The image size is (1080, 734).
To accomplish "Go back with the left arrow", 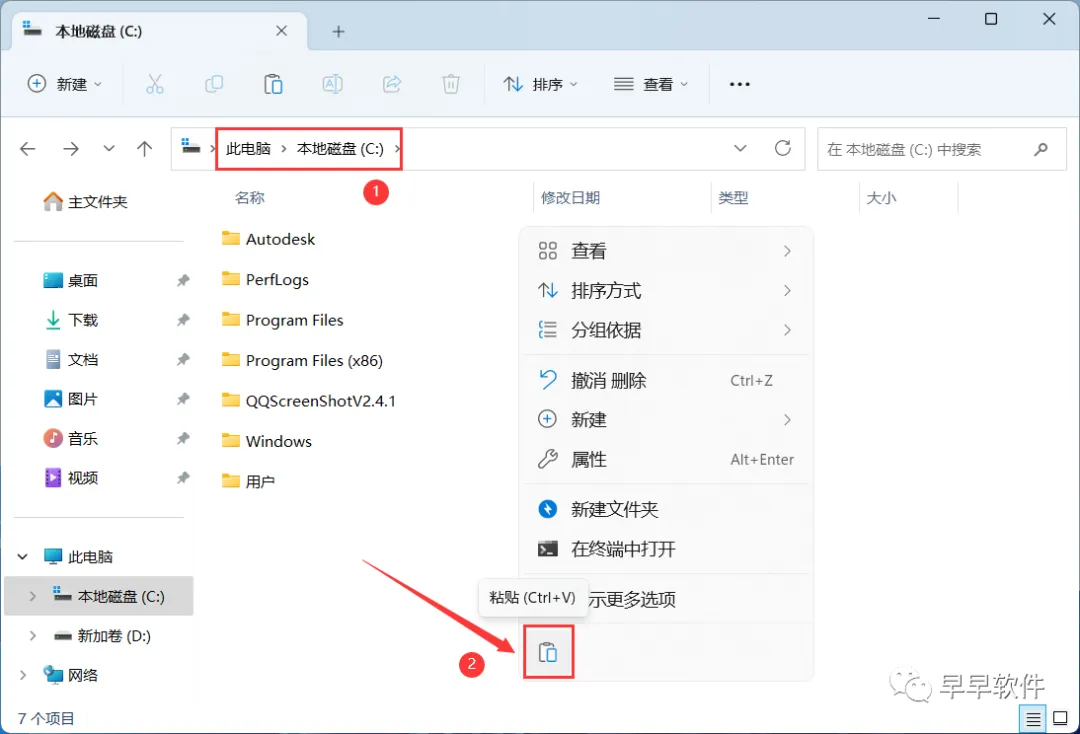I will 28,149.
